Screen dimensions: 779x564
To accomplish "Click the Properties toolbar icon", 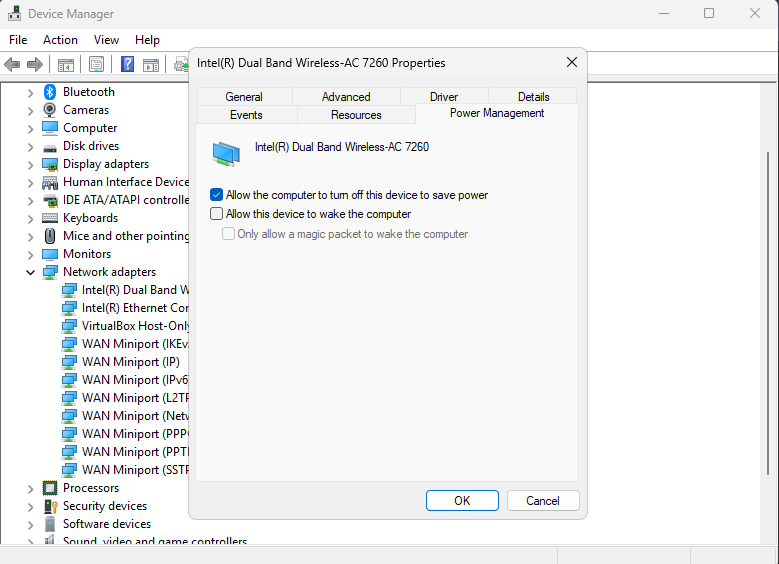I will (96, 65).
